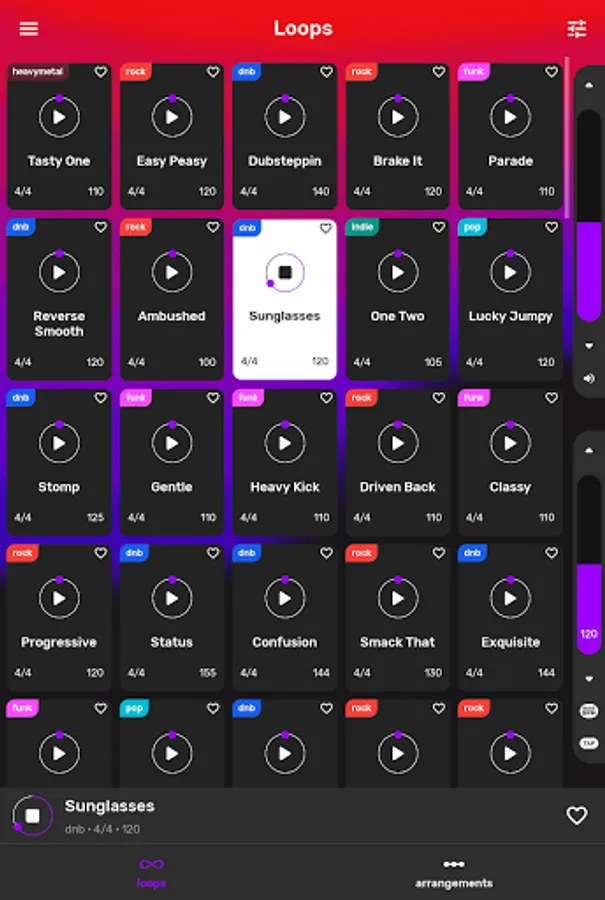The height and width of the screenshot is (900, 605).
Task: Mute audio with the speaker icon
Action: (x=589, y=378)
